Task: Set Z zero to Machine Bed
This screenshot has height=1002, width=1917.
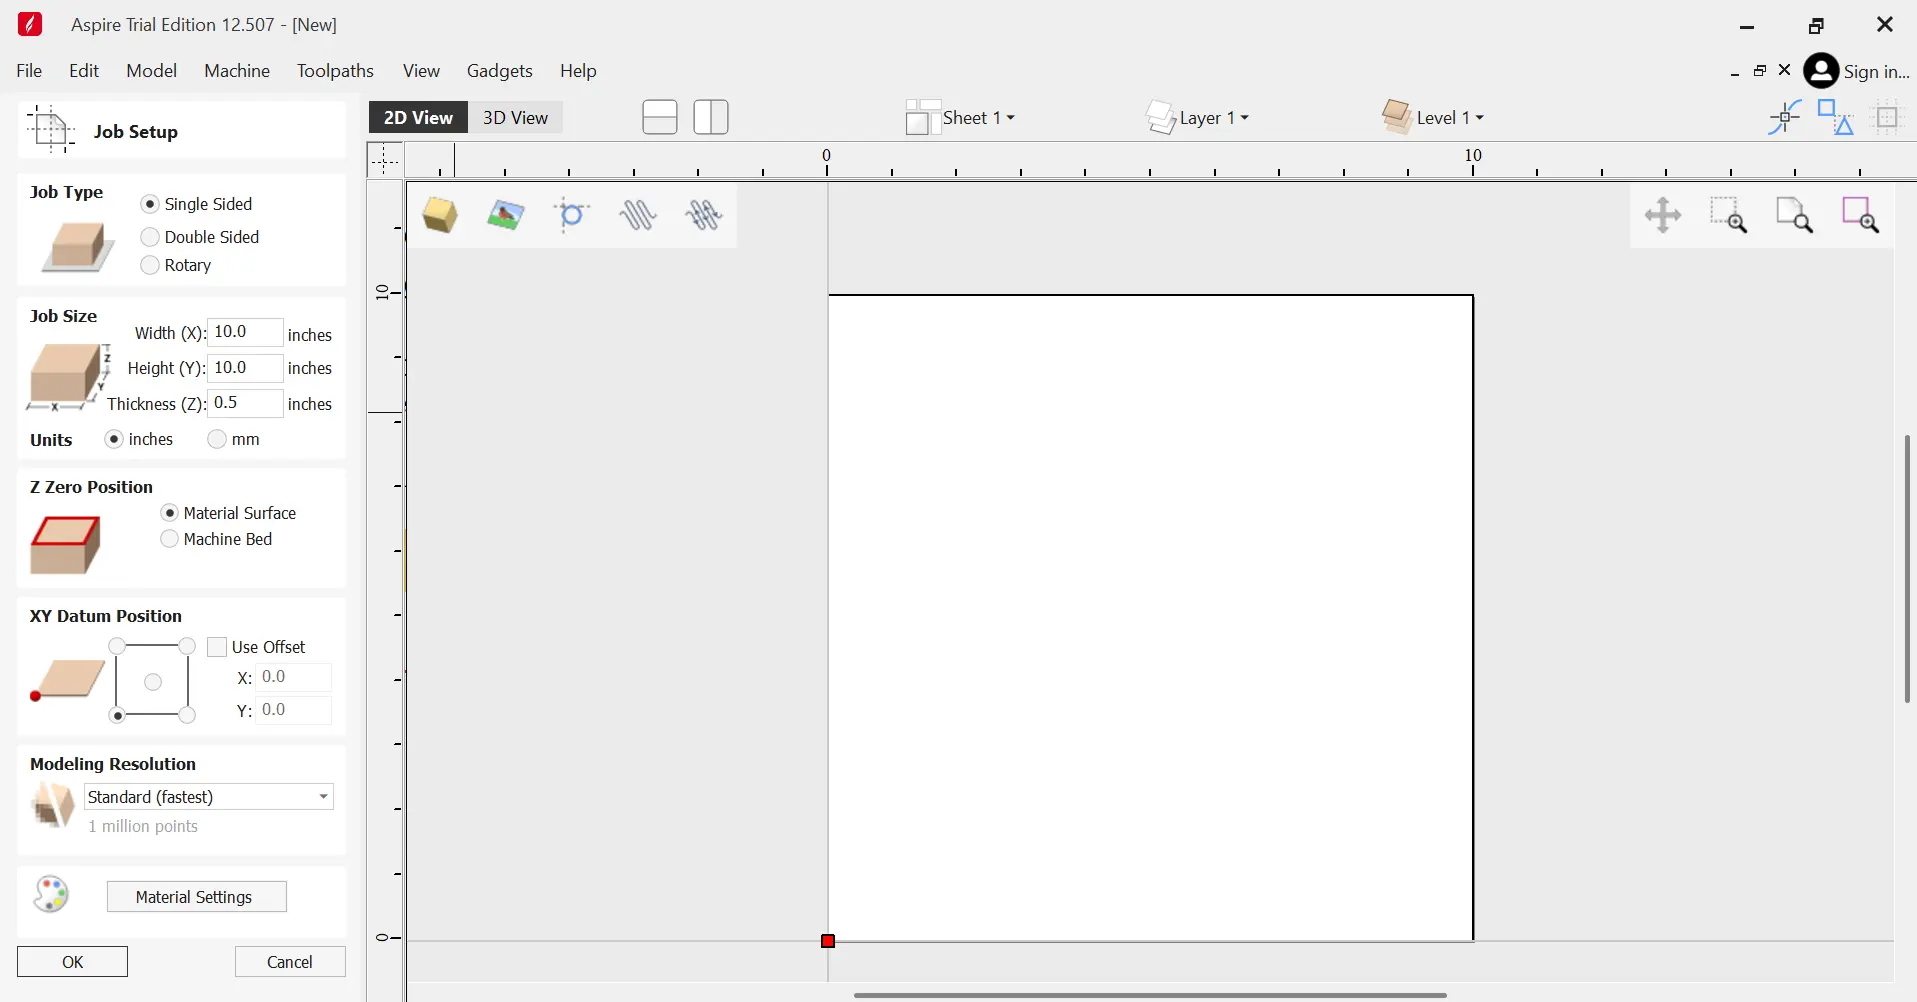Action: tap(170, 539)
